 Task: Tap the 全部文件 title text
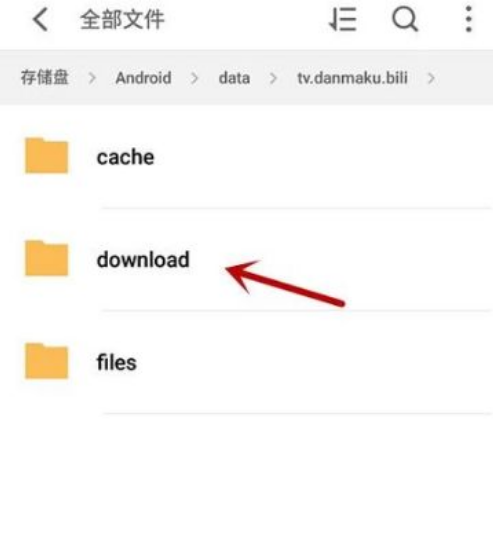(122, 20)
